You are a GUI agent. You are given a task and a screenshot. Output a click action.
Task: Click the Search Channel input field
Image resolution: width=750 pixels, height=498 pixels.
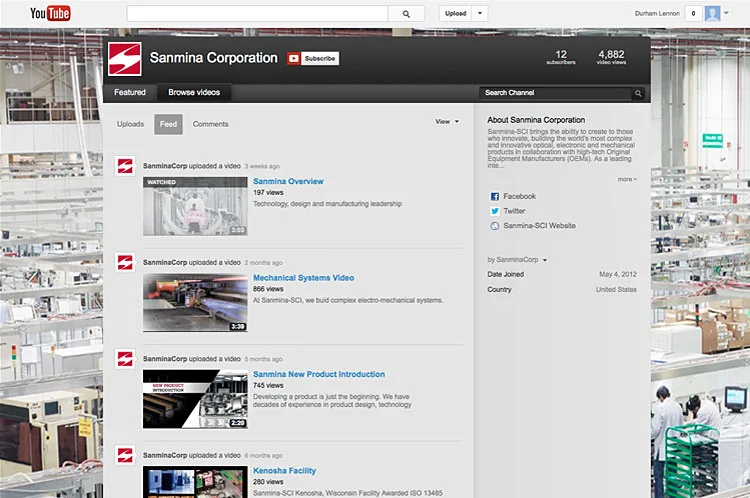tap(556, 93)
